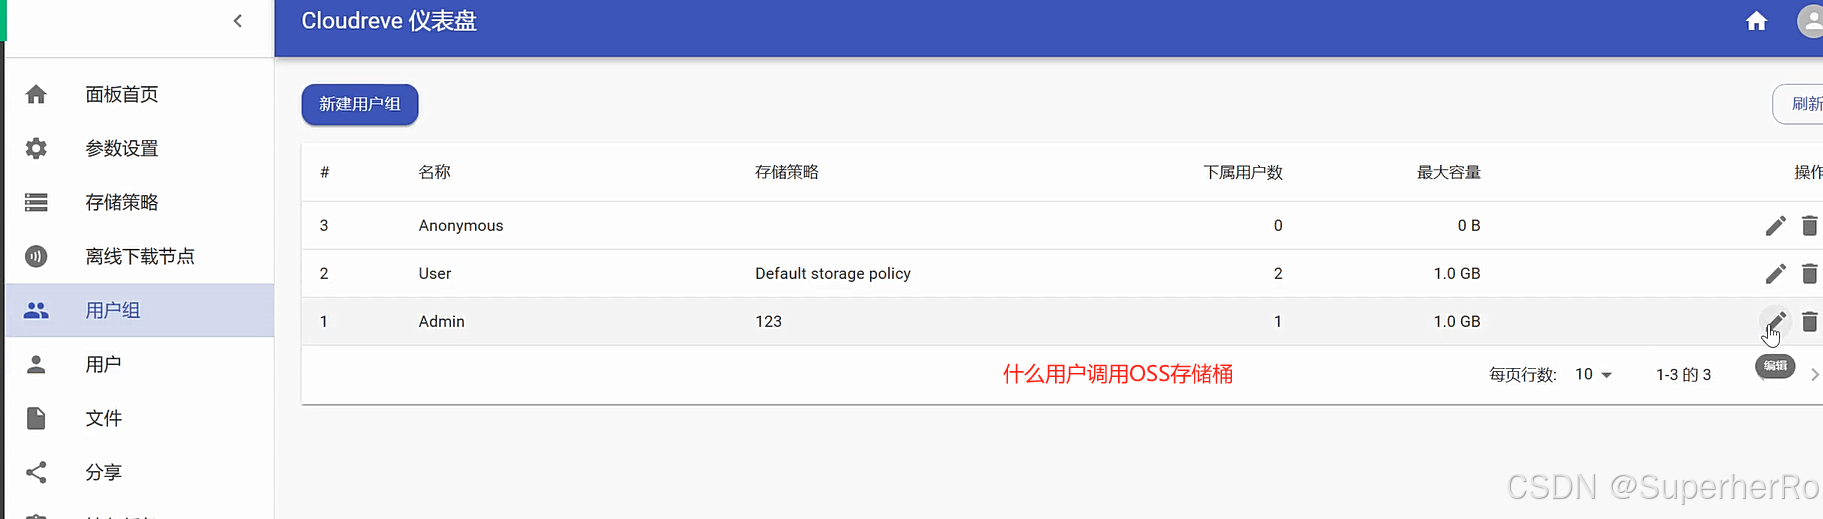Click the edit pencil for Admin group

click(x=1775, y=321)
